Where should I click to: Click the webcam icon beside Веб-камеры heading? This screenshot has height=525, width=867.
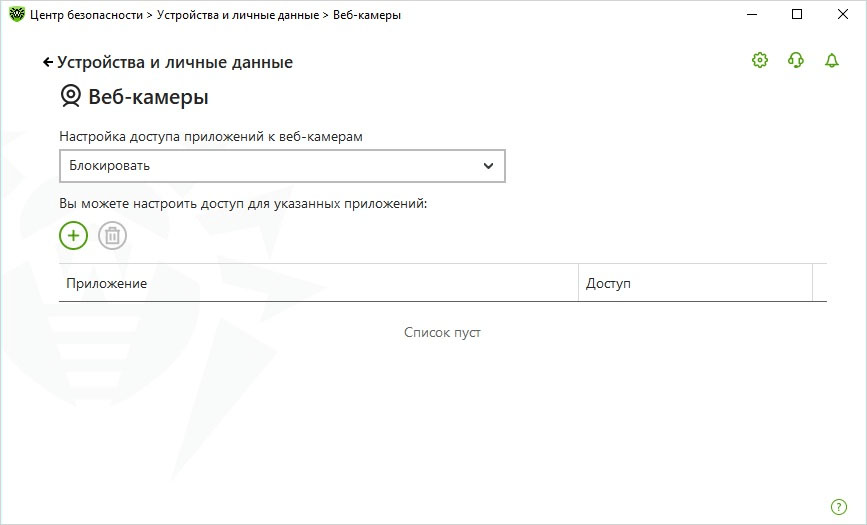click(x=71, y=97)
